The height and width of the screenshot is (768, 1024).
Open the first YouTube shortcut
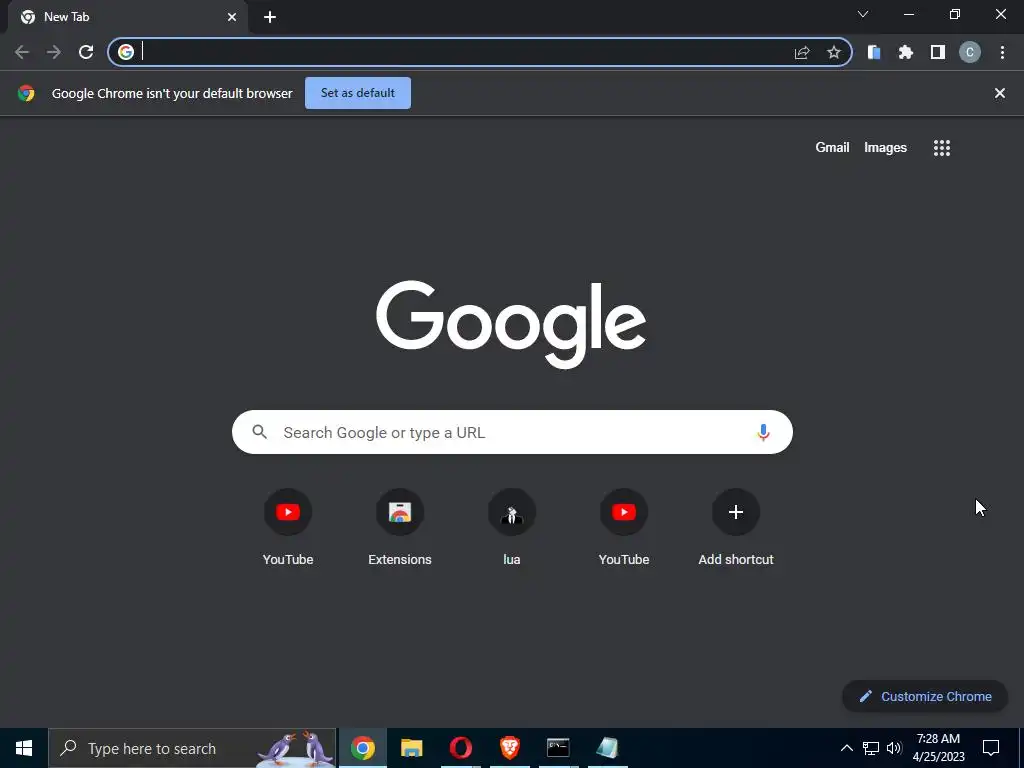coord(288,528)
